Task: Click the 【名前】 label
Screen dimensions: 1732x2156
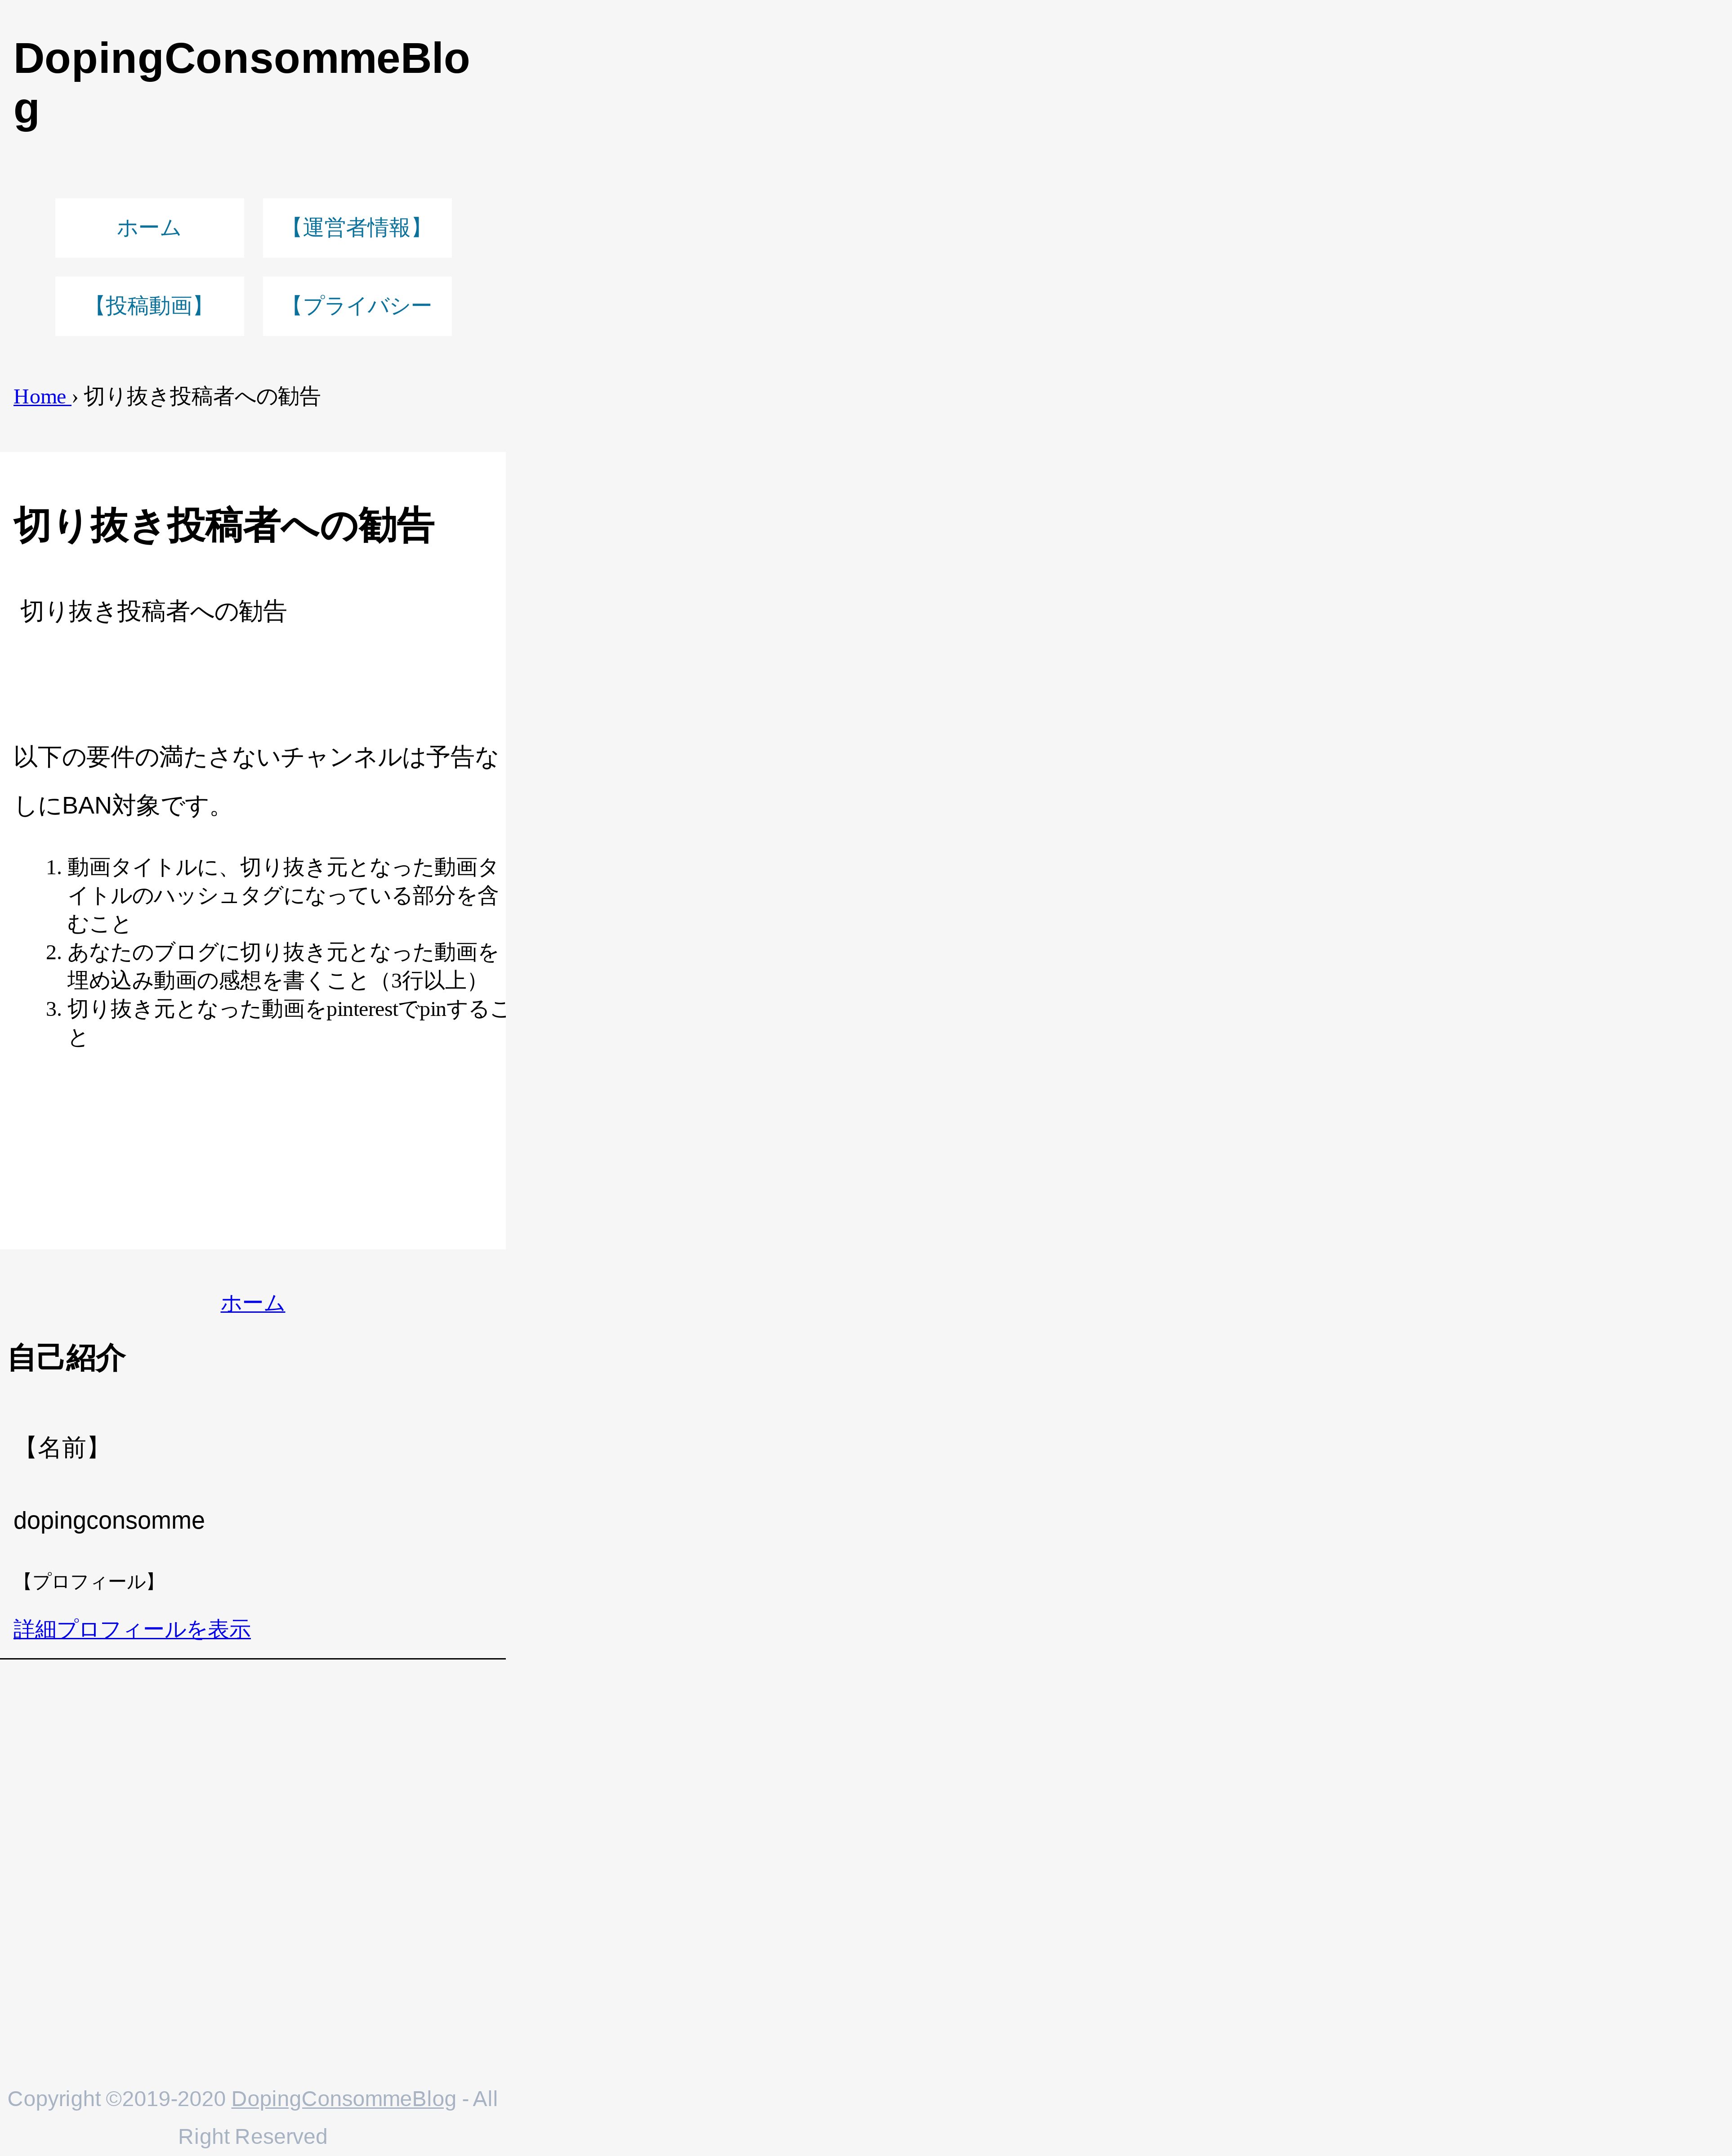Action: click(x=62, y=1448)
